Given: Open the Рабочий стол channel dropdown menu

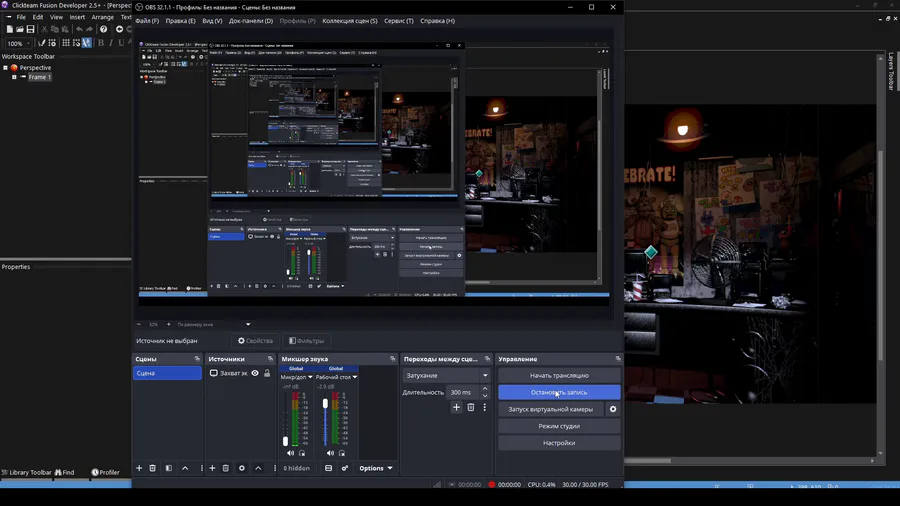Looking at the screenshot, I should click(355, 377).
